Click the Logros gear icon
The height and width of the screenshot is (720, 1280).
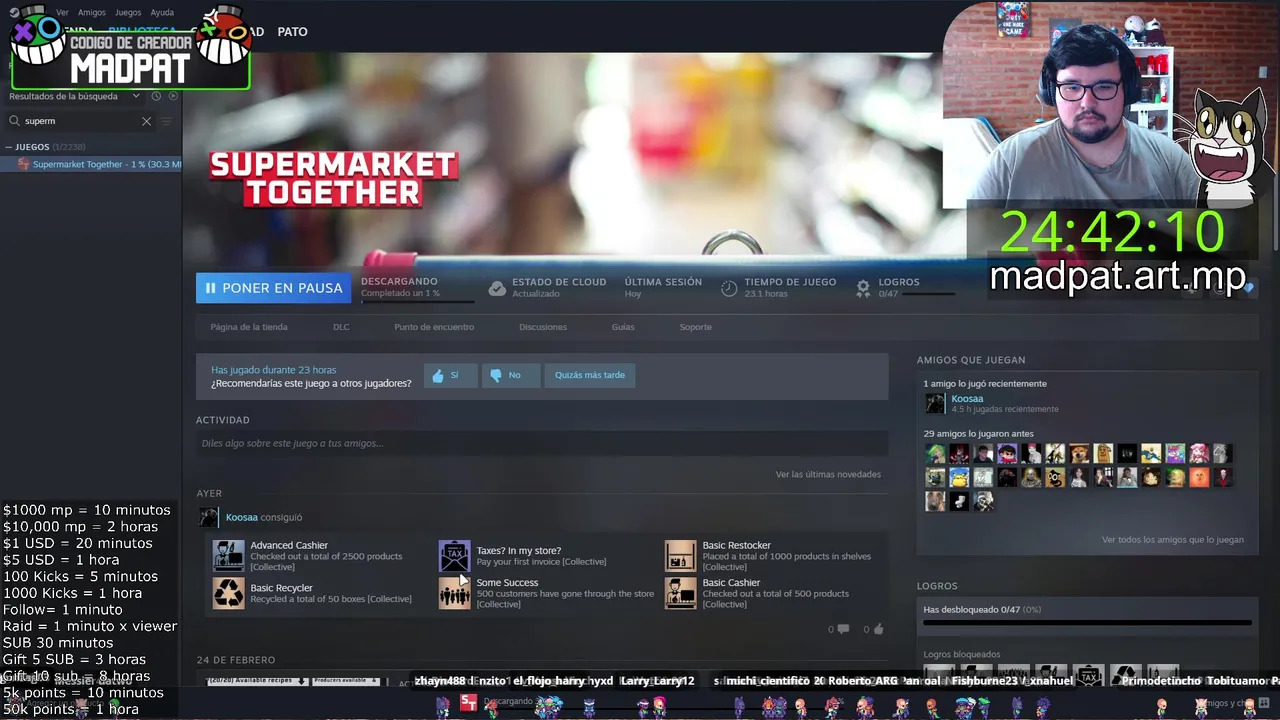click(863, 288)
